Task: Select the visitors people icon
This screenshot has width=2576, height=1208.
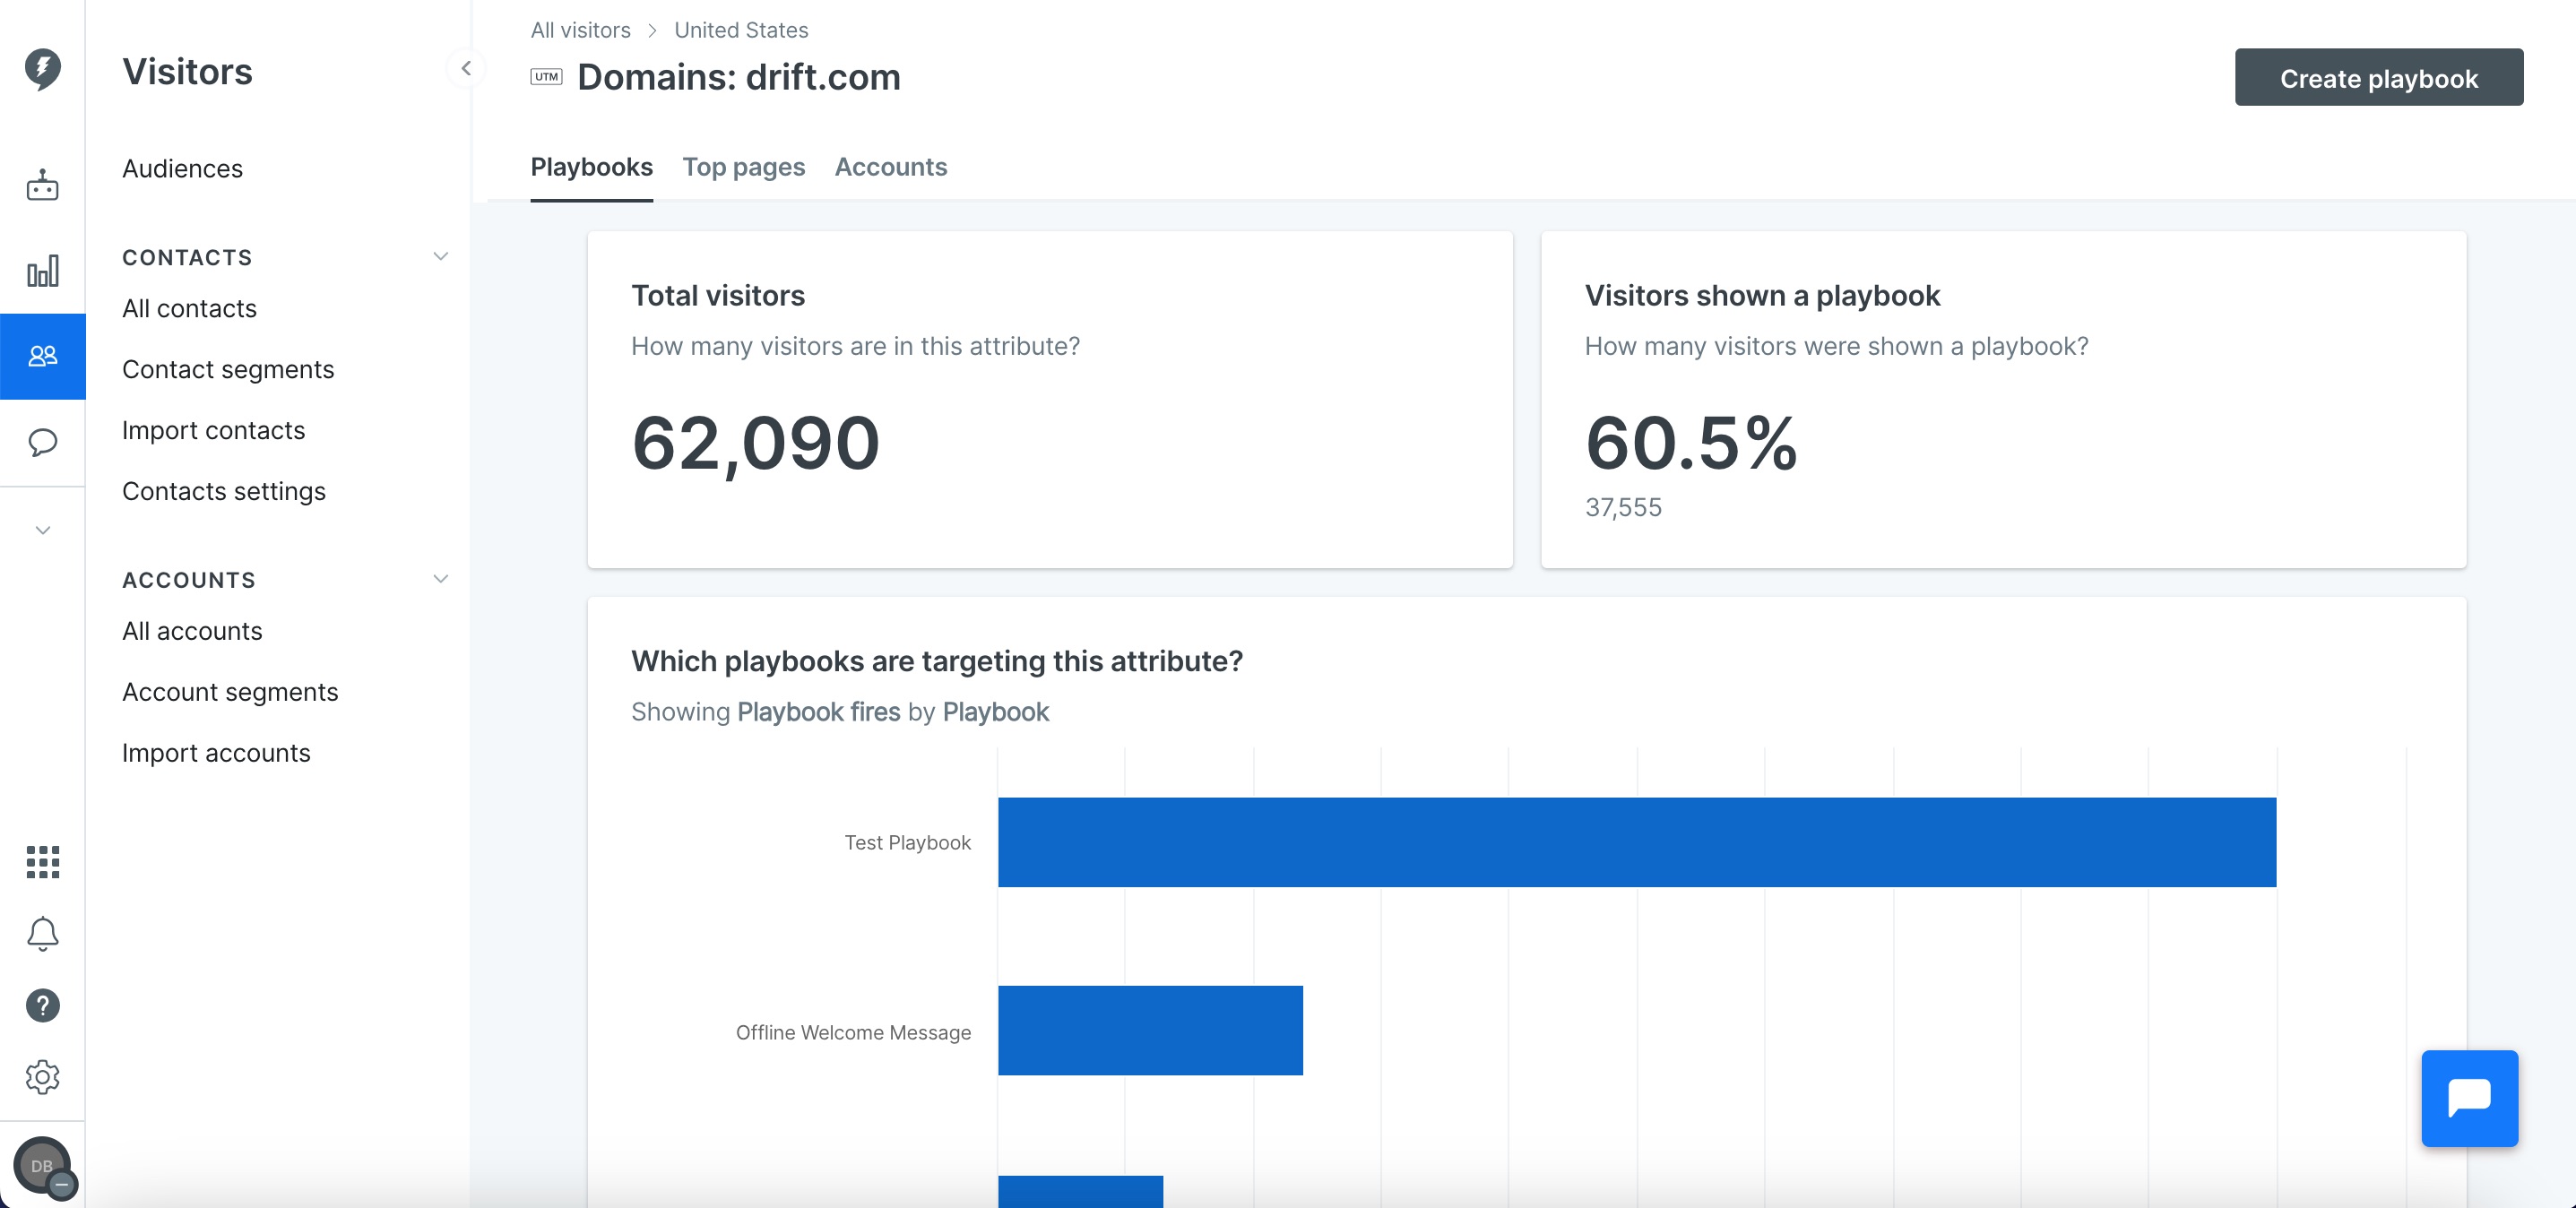Action: coord(42,356)
